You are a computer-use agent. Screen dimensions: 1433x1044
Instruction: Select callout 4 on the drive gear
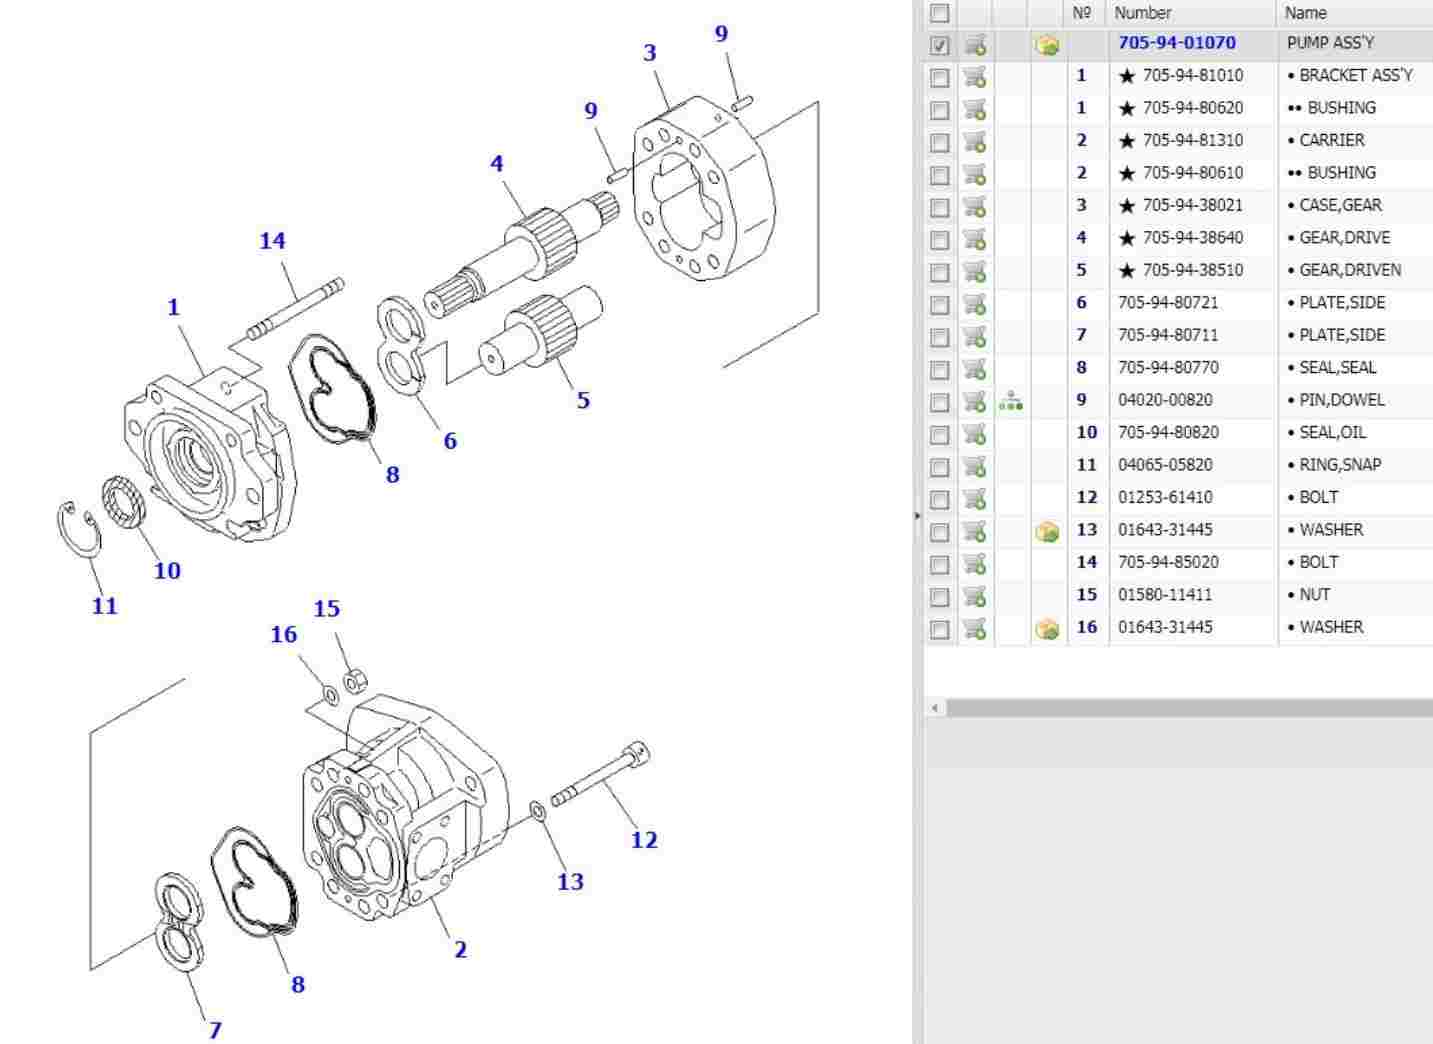(x=497, y=164)
